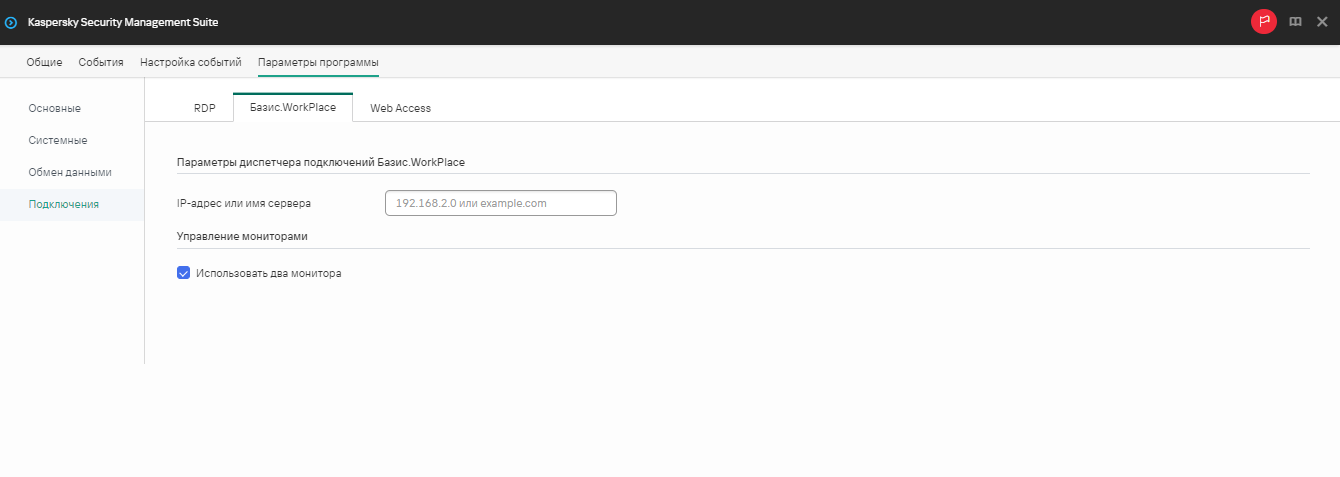Open the События tab
This screenshot has width=1340, height=477.
pyautogui.click(x=101, y=62)
